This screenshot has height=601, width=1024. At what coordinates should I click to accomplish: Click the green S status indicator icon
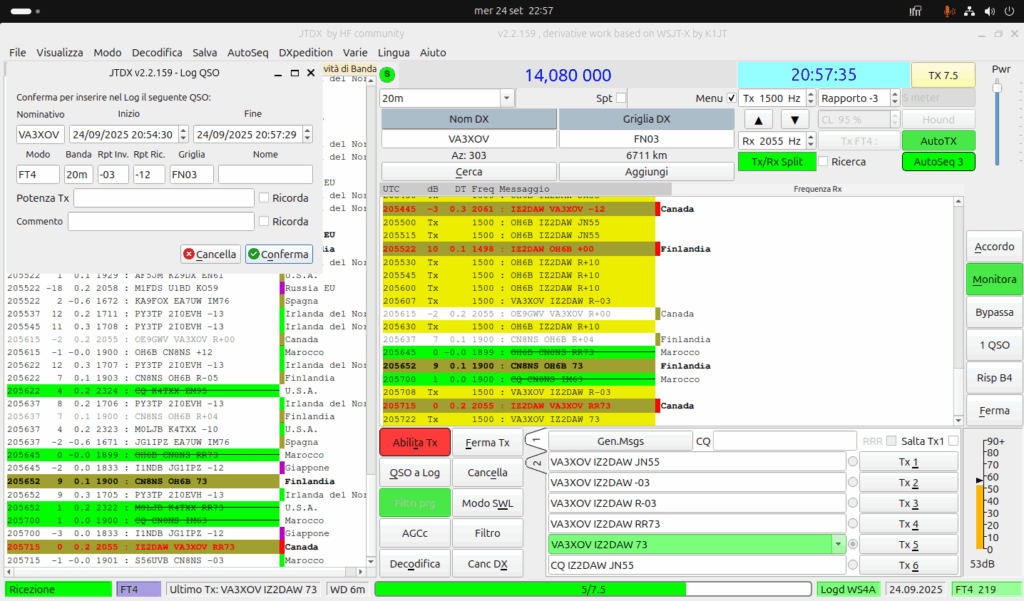tap(387, 74)
